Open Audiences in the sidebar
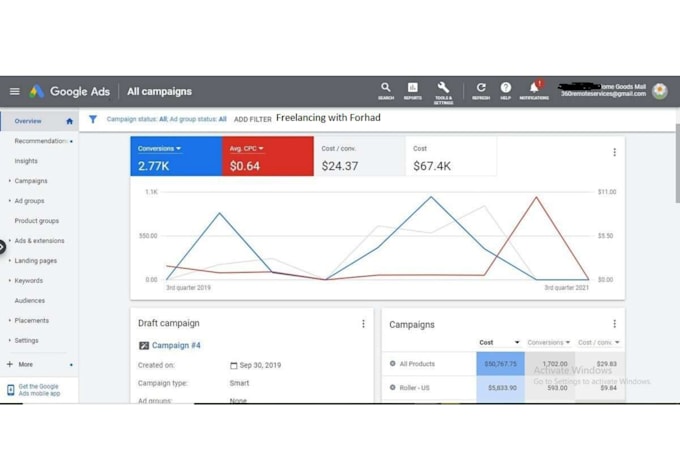 coord(29,301)
